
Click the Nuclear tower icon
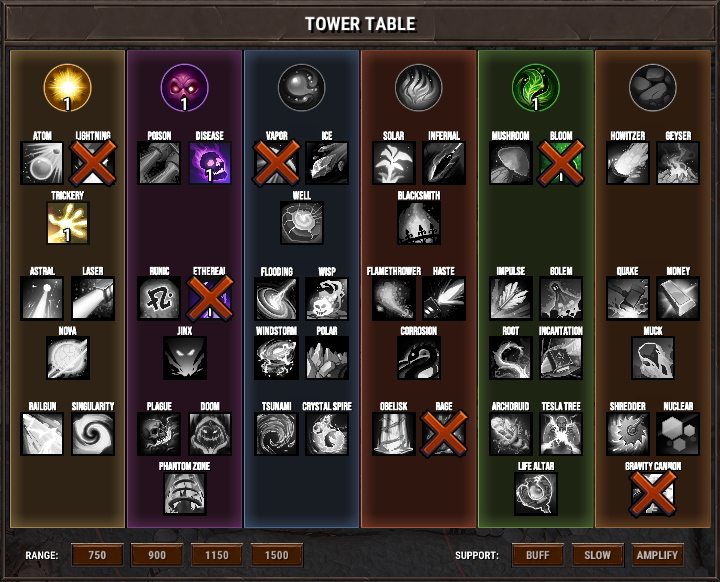[x=678, y=434]
